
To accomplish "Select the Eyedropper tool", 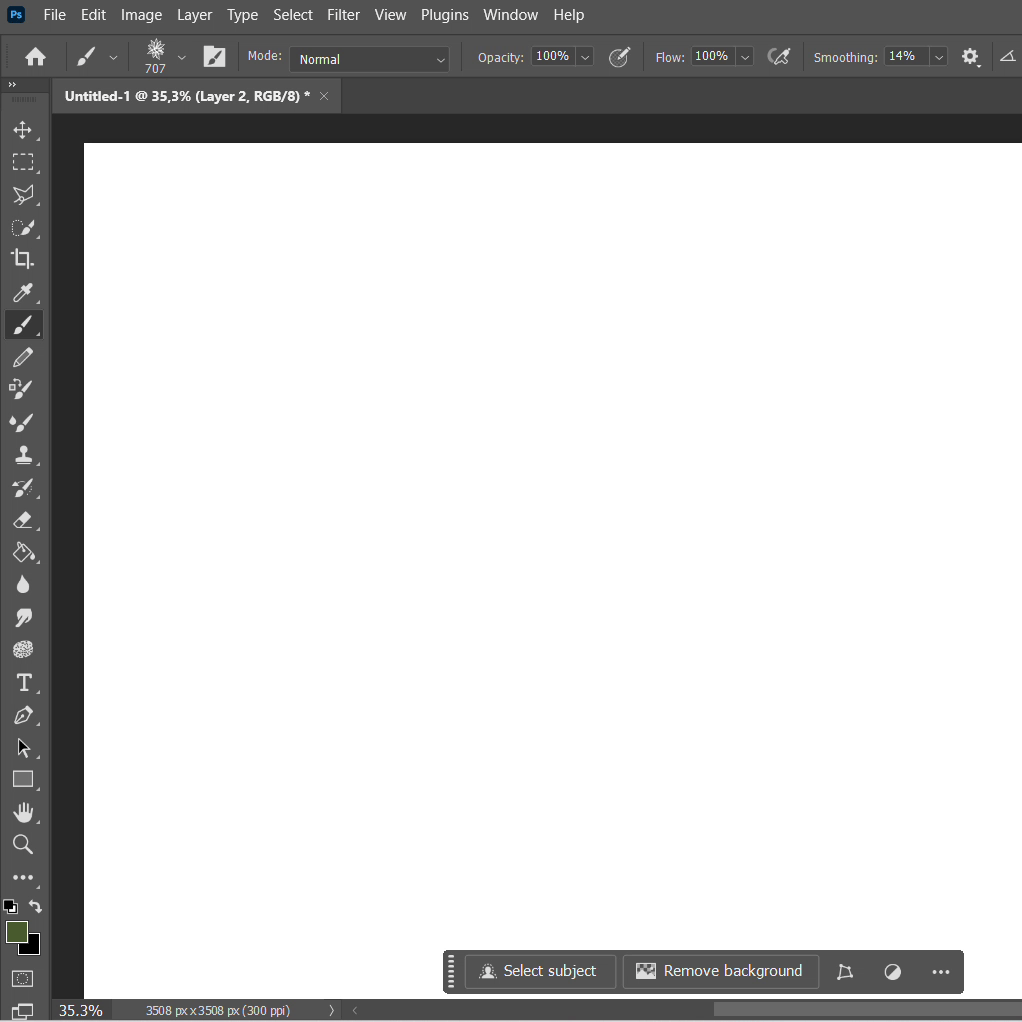I will pyautogui.click(x=24, y=293).
